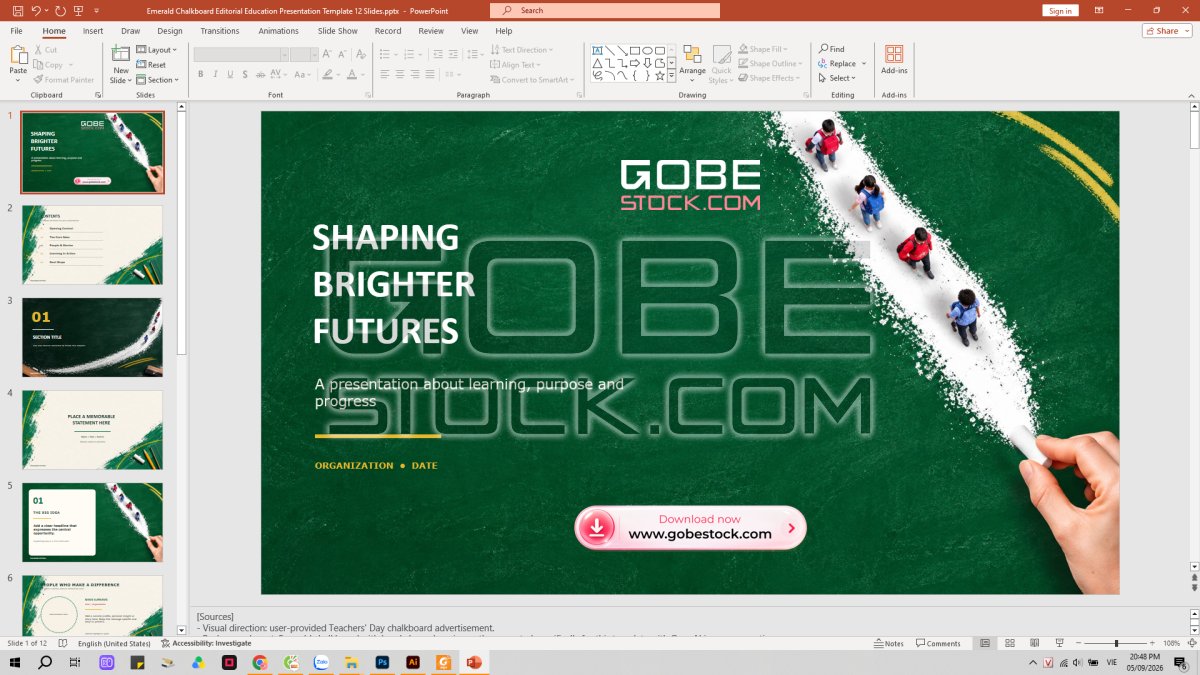Click the Save icon in Quick Access Toolbar
1200x675 pixels.
[x=17, y=10]
